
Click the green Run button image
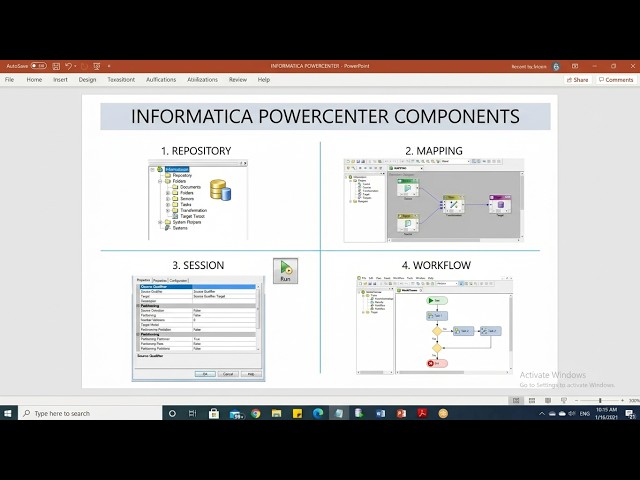tap(285, 271)
